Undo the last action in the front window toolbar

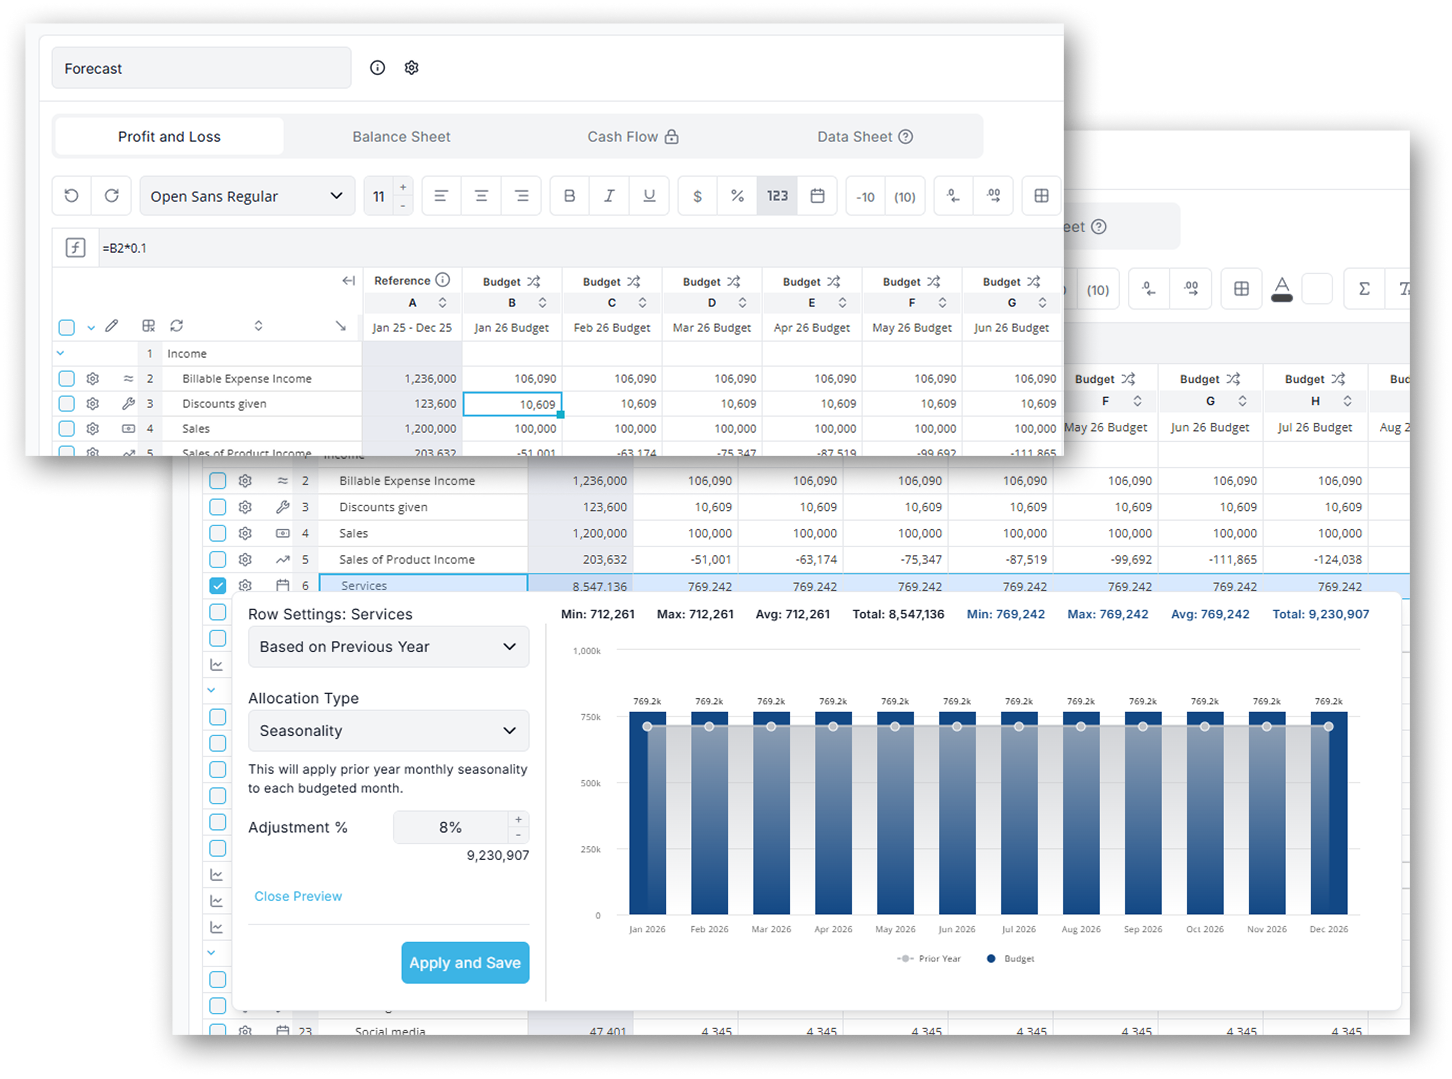click(71, 196)
